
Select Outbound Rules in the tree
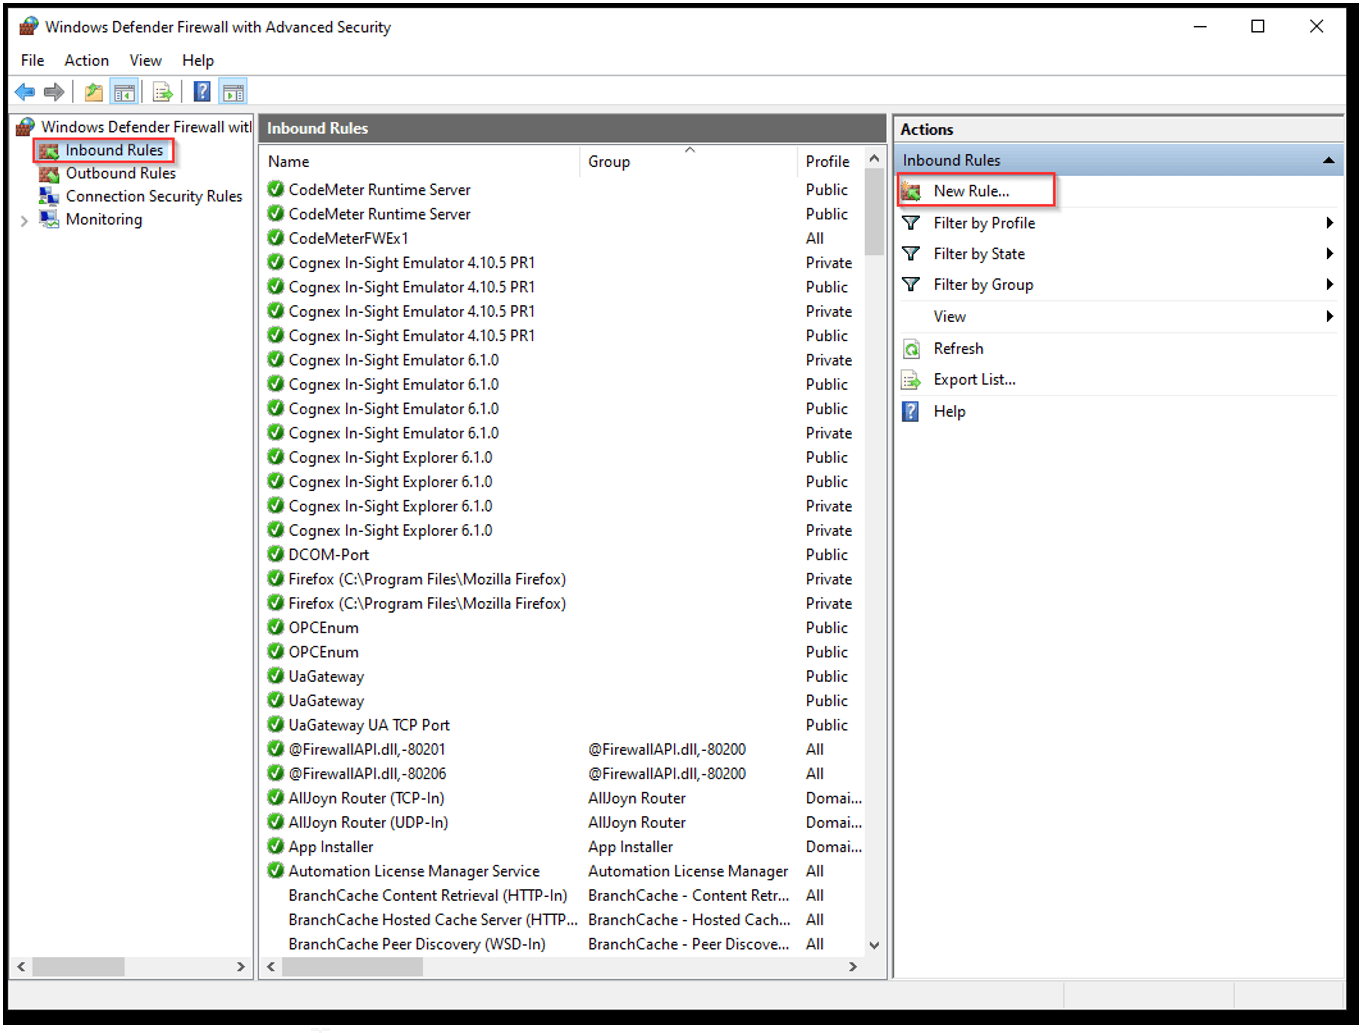point(121,174)
